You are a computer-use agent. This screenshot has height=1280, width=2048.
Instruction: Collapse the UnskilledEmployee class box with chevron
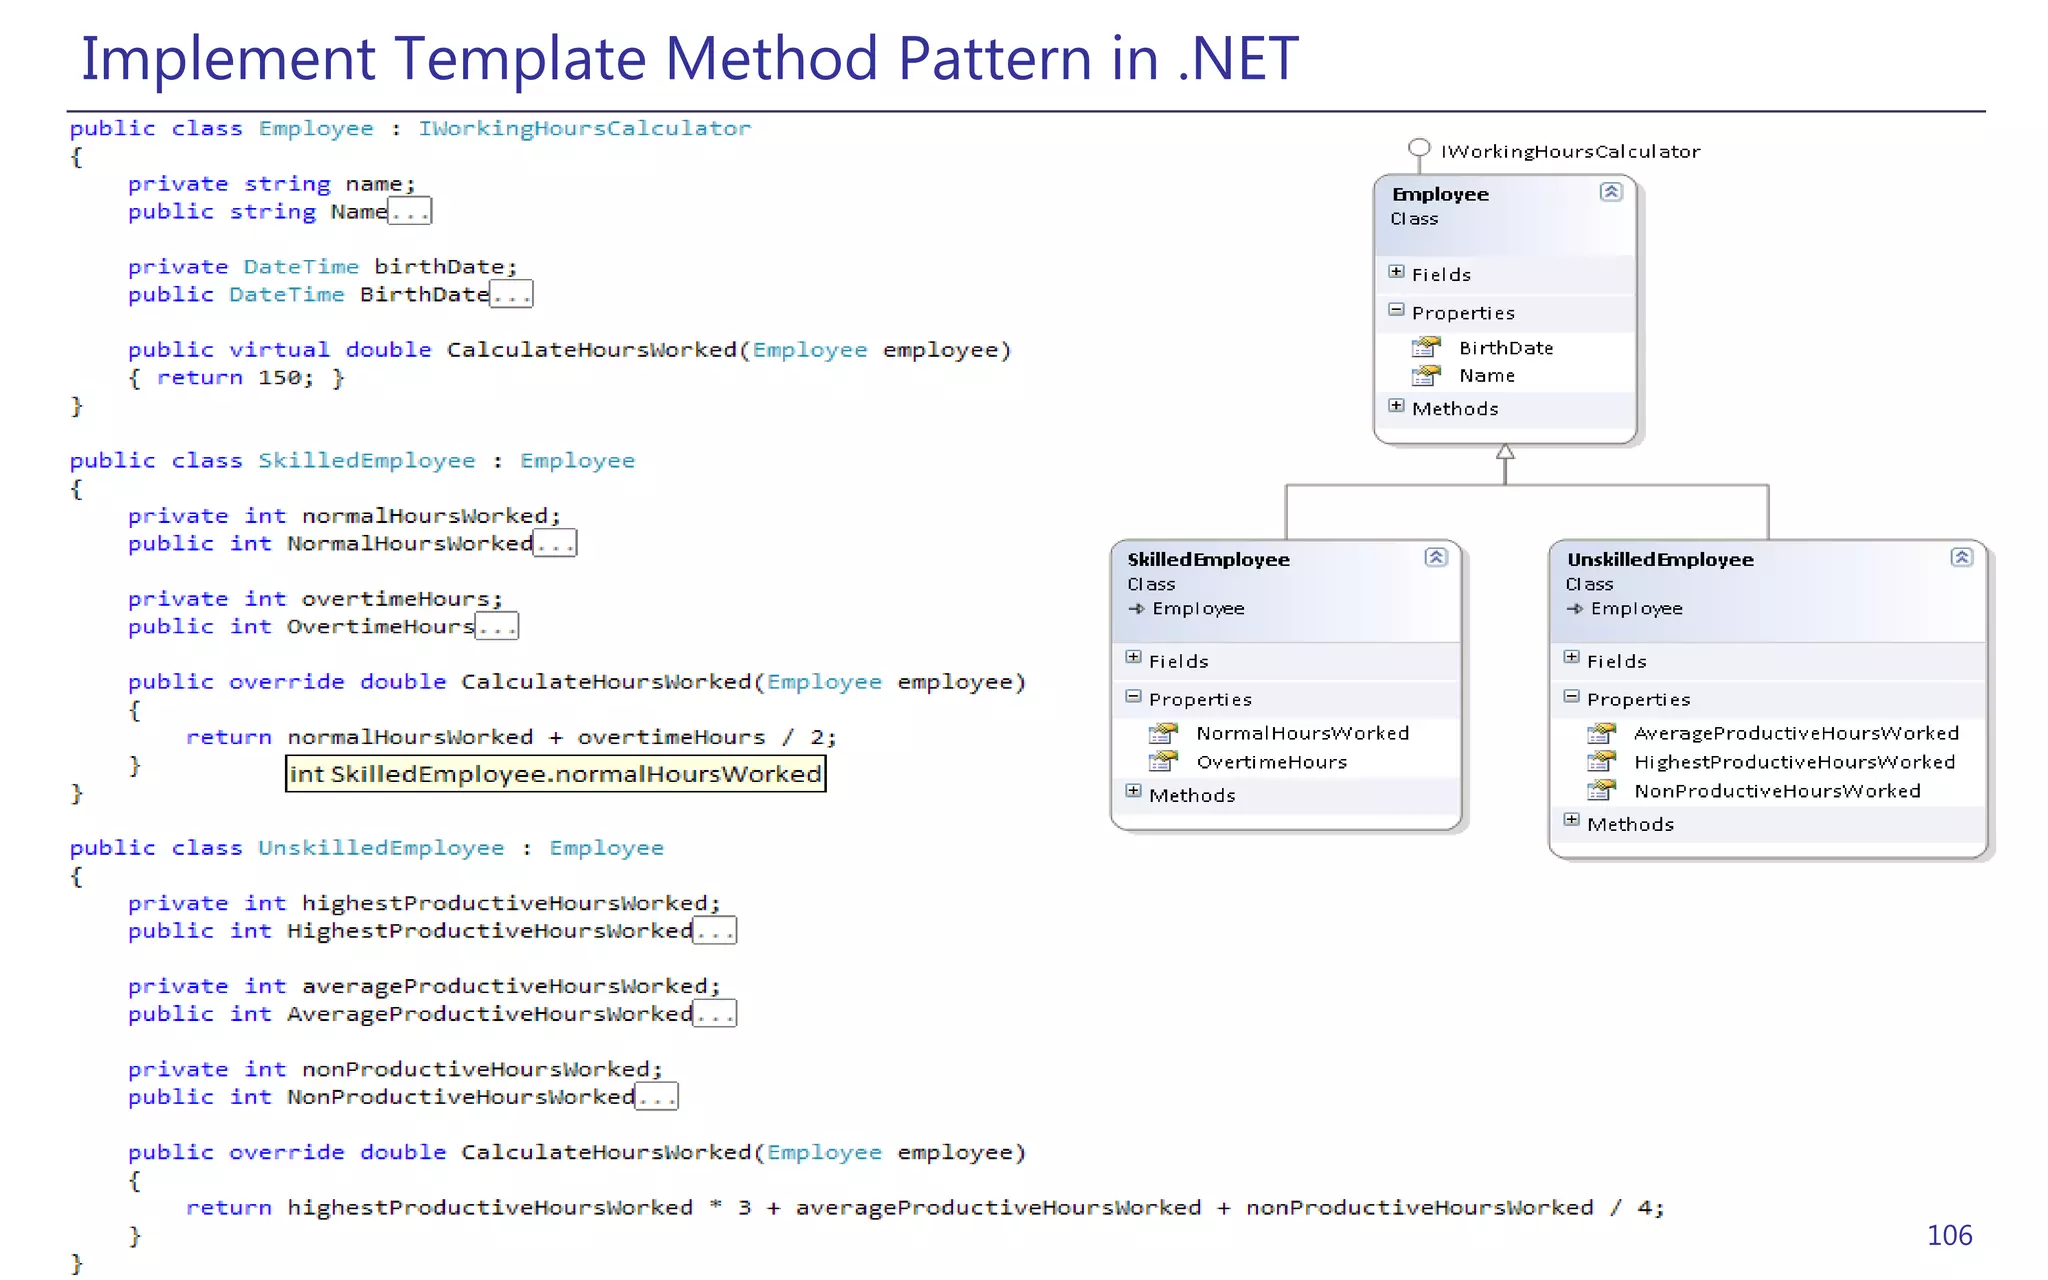point(1961,557)
